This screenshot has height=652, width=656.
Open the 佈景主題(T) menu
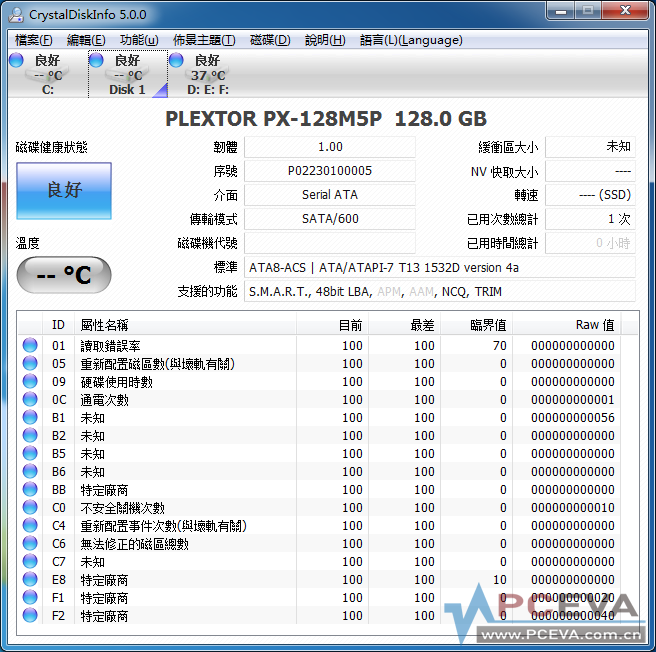[204, 40]
